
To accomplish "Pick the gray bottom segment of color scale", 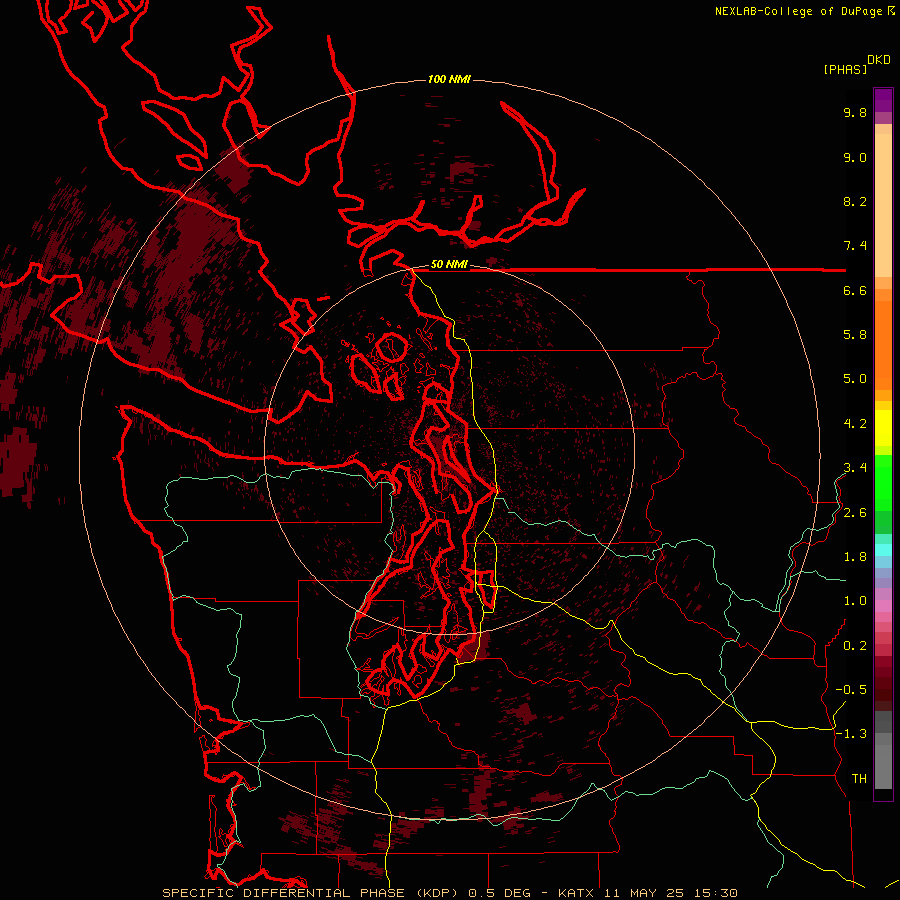I will click(x=883, y=766).
